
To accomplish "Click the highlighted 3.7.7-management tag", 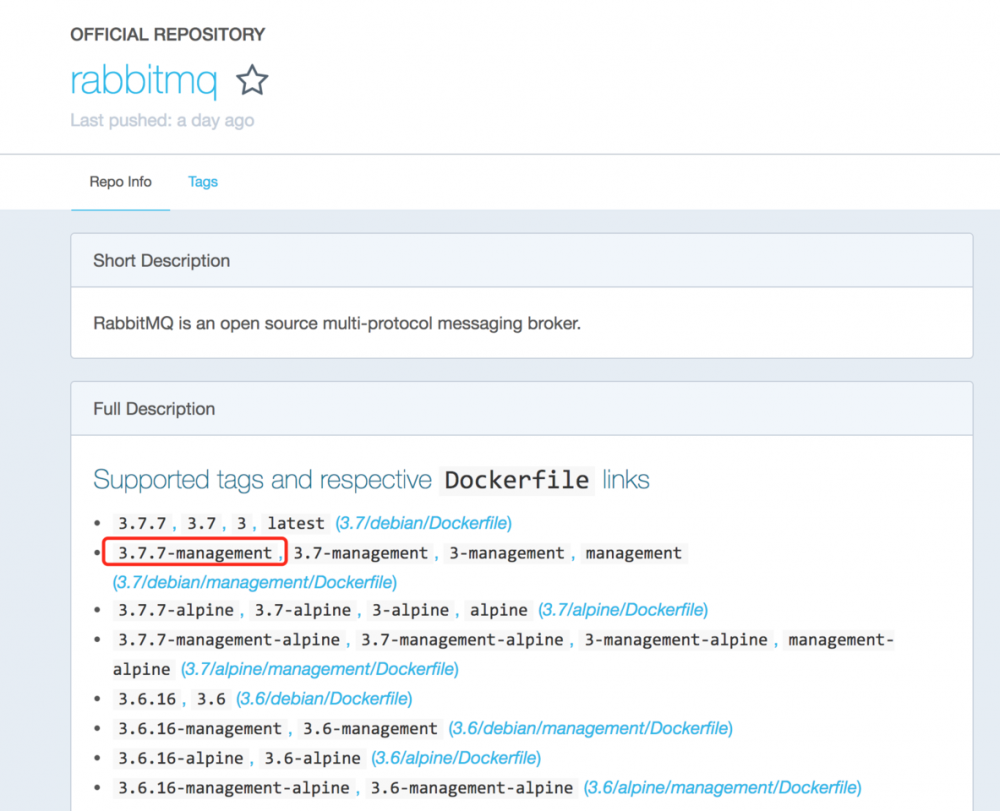I will click(x=195, y=553).
